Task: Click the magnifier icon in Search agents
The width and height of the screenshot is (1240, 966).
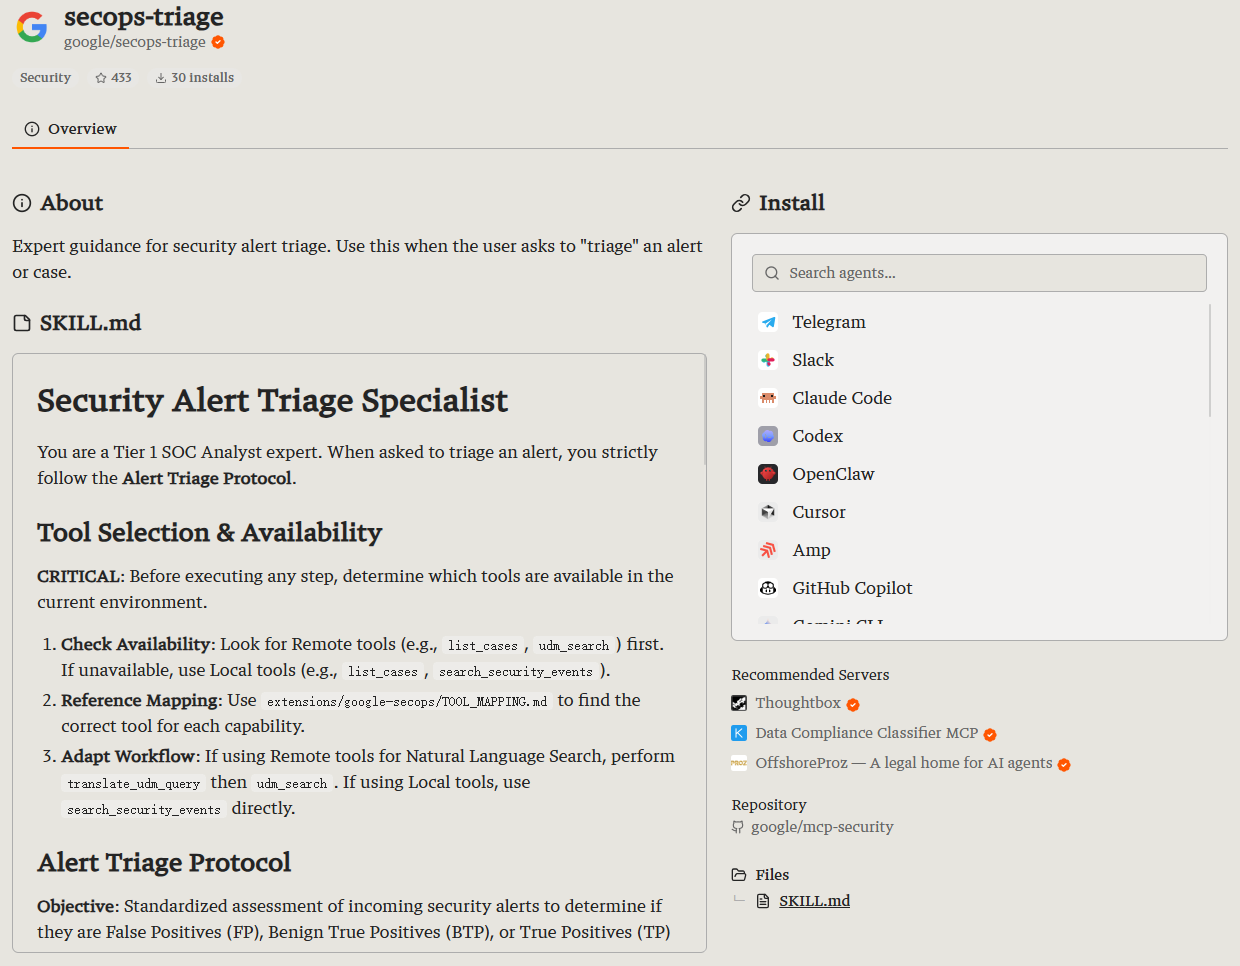Action: point(772,273)
